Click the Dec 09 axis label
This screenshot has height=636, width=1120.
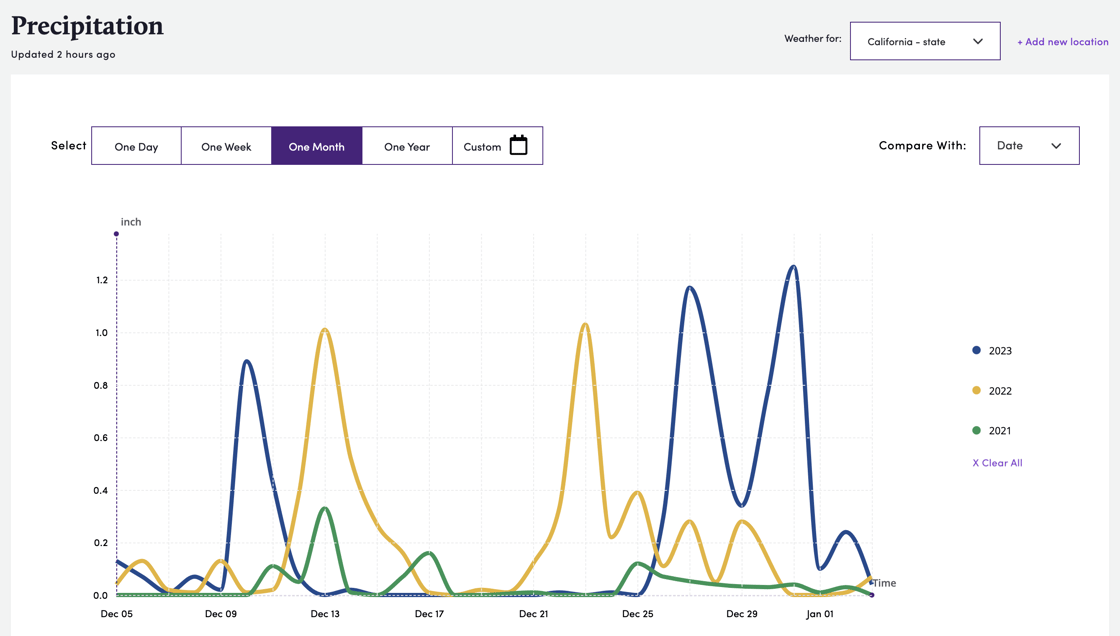point(221,614)
